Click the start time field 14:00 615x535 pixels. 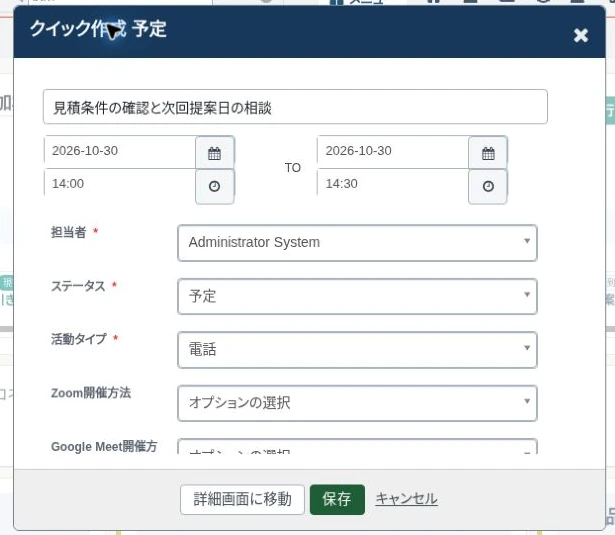(120, 184)
